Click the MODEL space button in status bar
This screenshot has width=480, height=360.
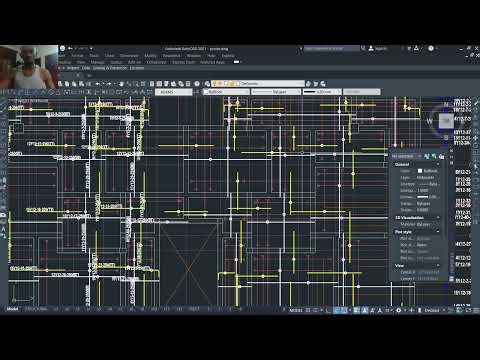click(x=295, y=310)
